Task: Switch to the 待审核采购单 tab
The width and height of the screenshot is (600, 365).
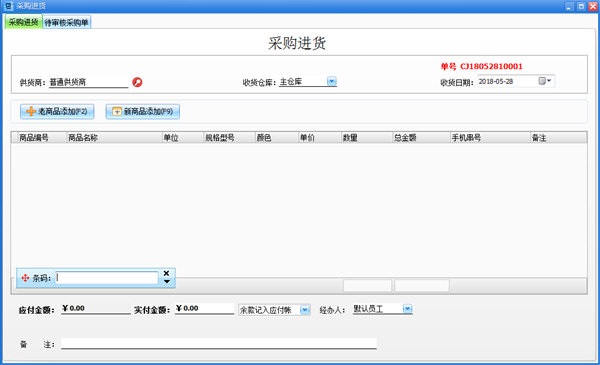Action: tap(66, 23)
